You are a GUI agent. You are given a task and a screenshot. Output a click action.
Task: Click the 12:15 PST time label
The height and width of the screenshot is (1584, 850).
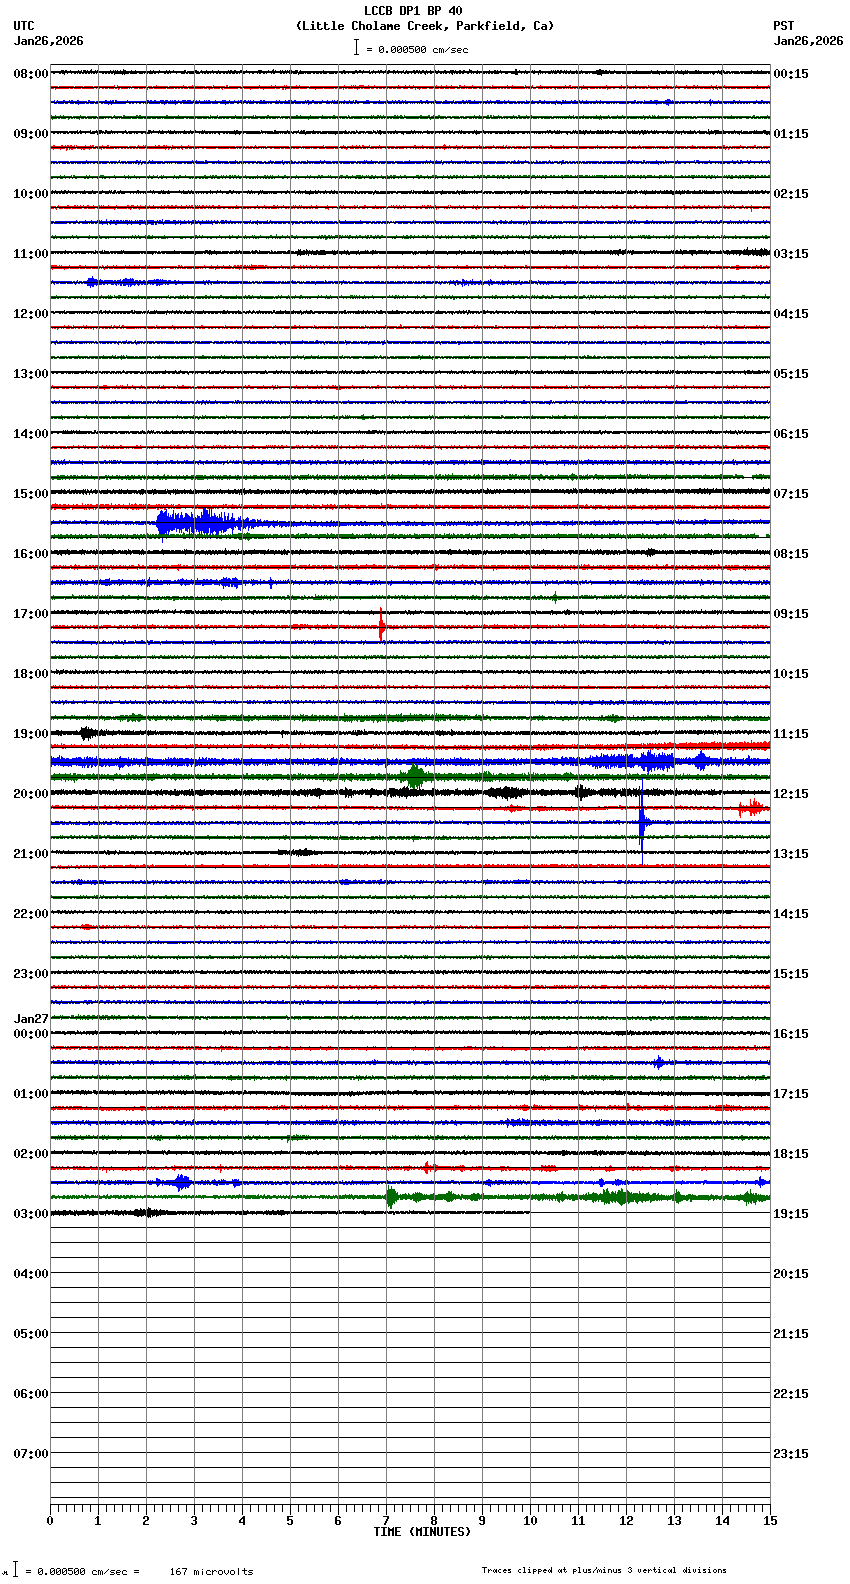pos(791,794)
